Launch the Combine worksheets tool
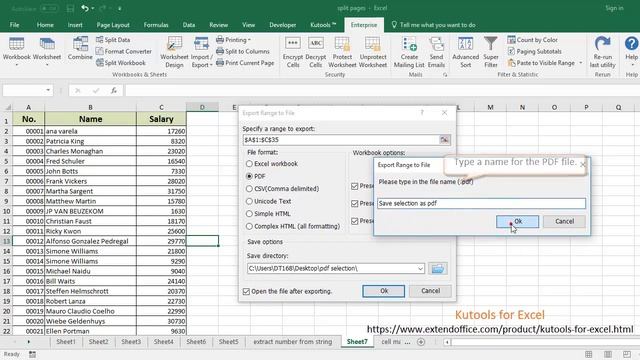 coord(80,49)
